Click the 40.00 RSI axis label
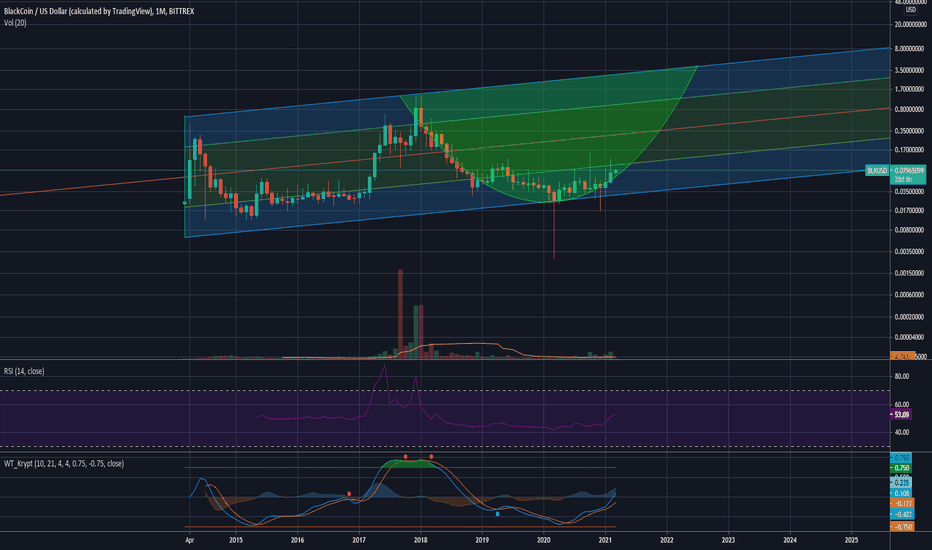The width and height of the screenshot is (932, 550). click(x=902, y=432)
